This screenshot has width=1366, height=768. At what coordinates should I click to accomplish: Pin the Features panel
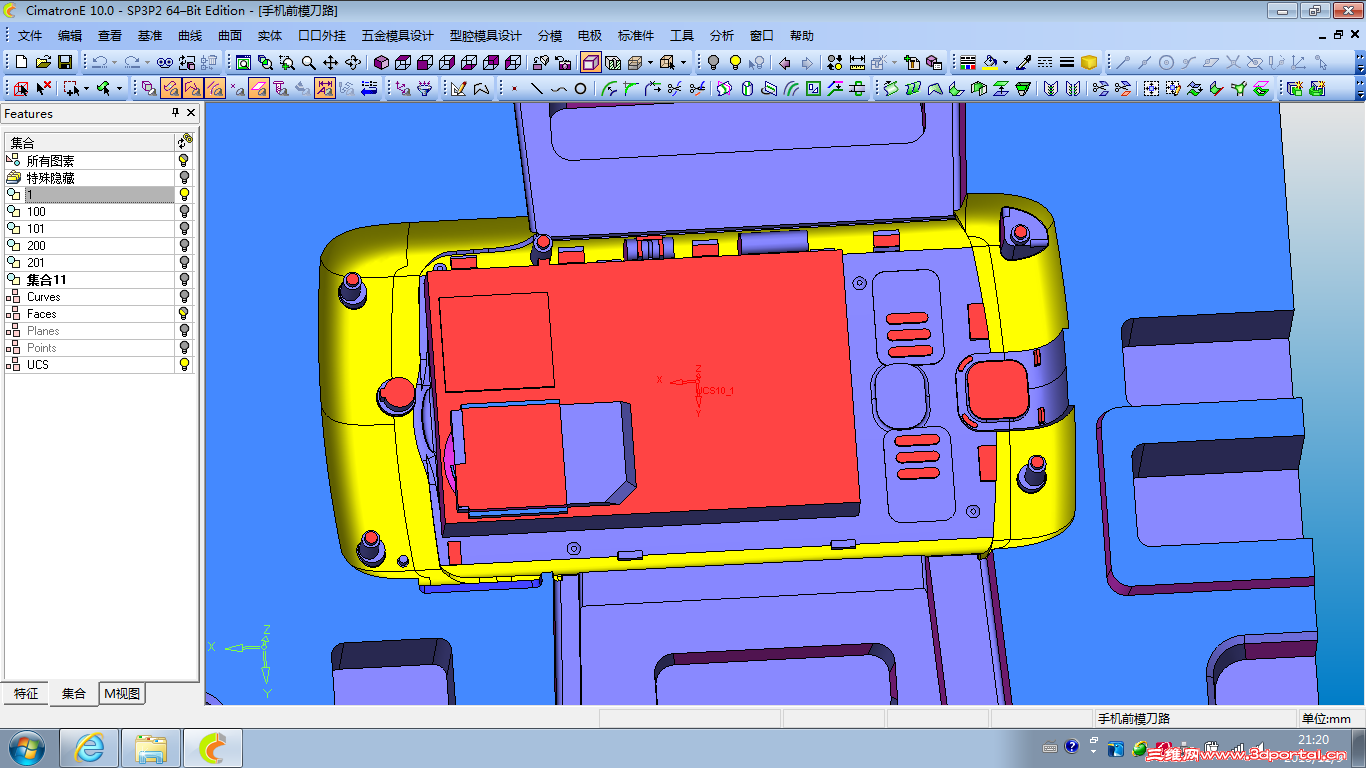point(175,114)
